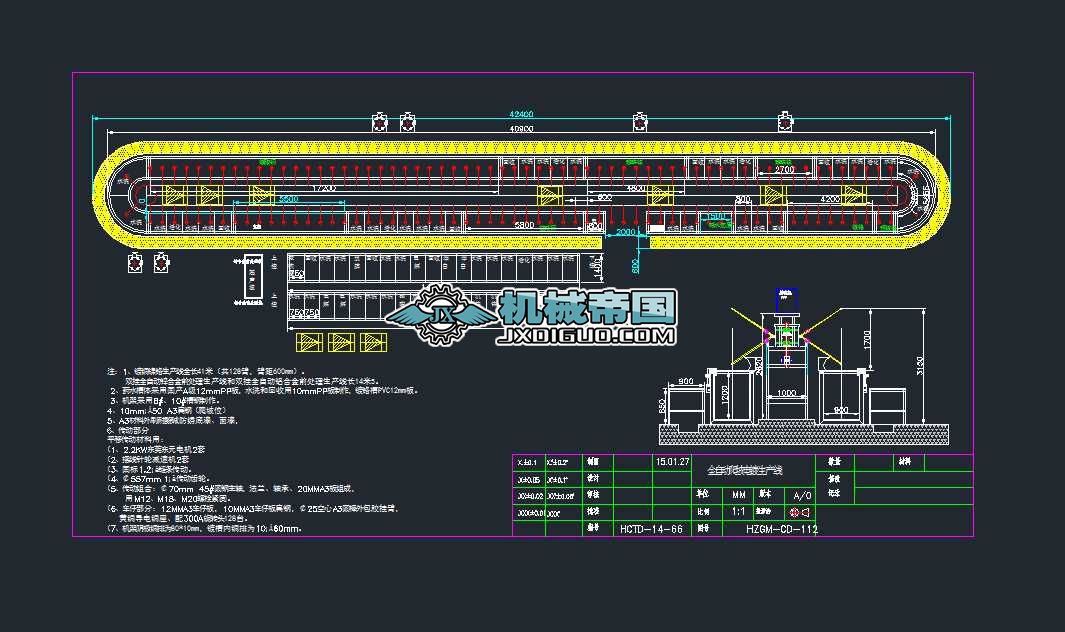Click the '2700' dimension text
Viewport: 1065px width, 632px height.
click(784, 169)
